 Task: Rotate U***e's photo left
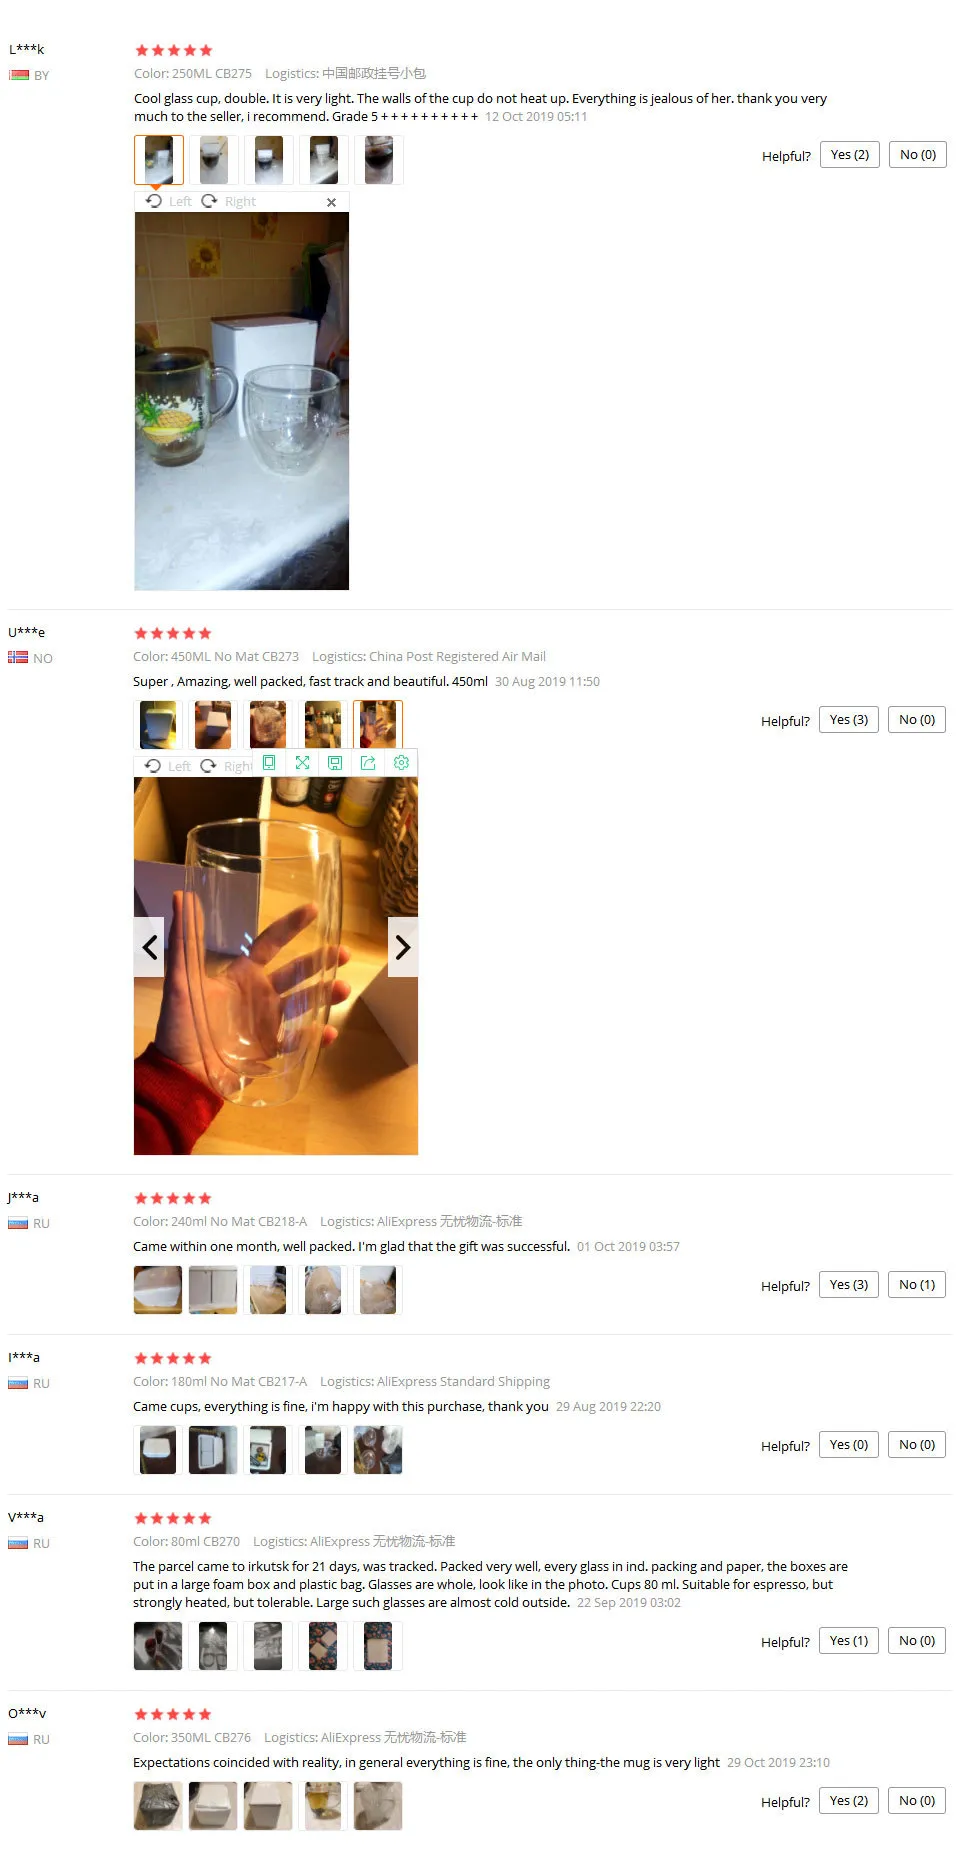(x=167, y=766)
